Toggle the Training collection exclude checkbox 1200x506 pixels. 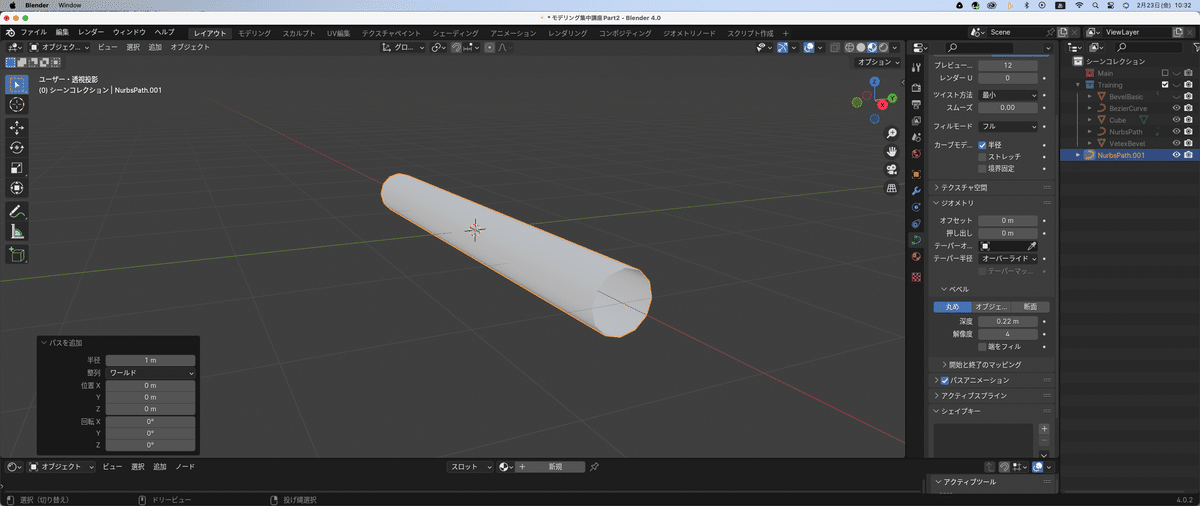(x=1165, y=85)
